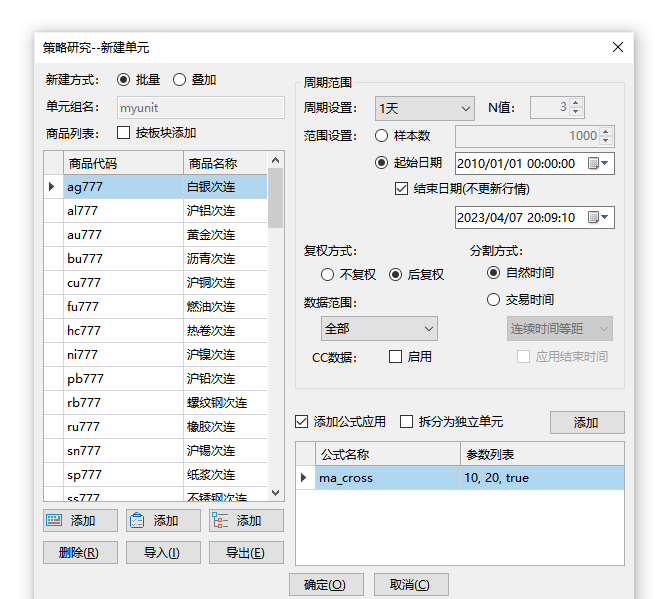Click the row indicator beside ag777

tap(52, 186)
